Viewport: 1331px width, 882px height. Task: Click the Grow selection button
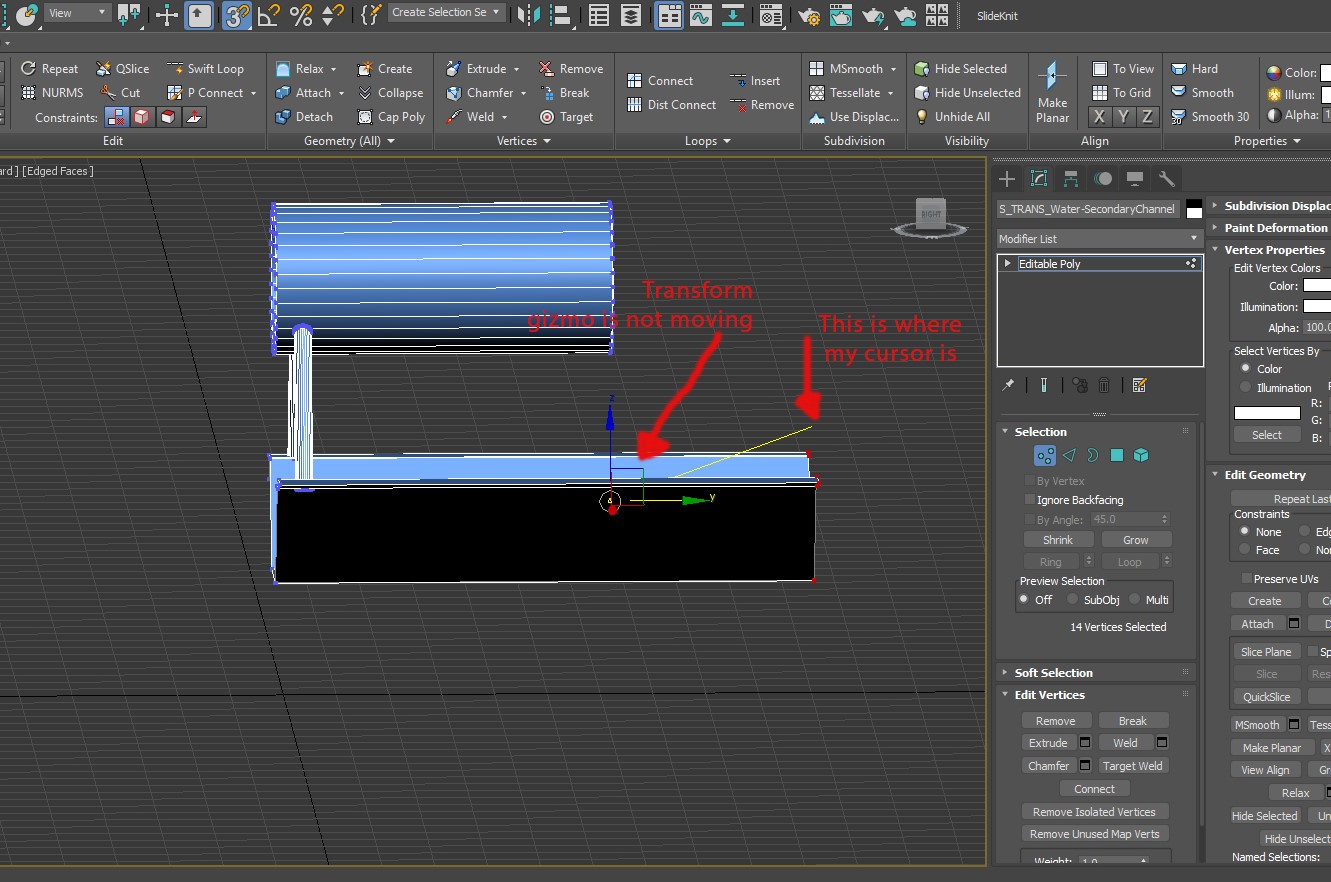(x=1135, y=539)
